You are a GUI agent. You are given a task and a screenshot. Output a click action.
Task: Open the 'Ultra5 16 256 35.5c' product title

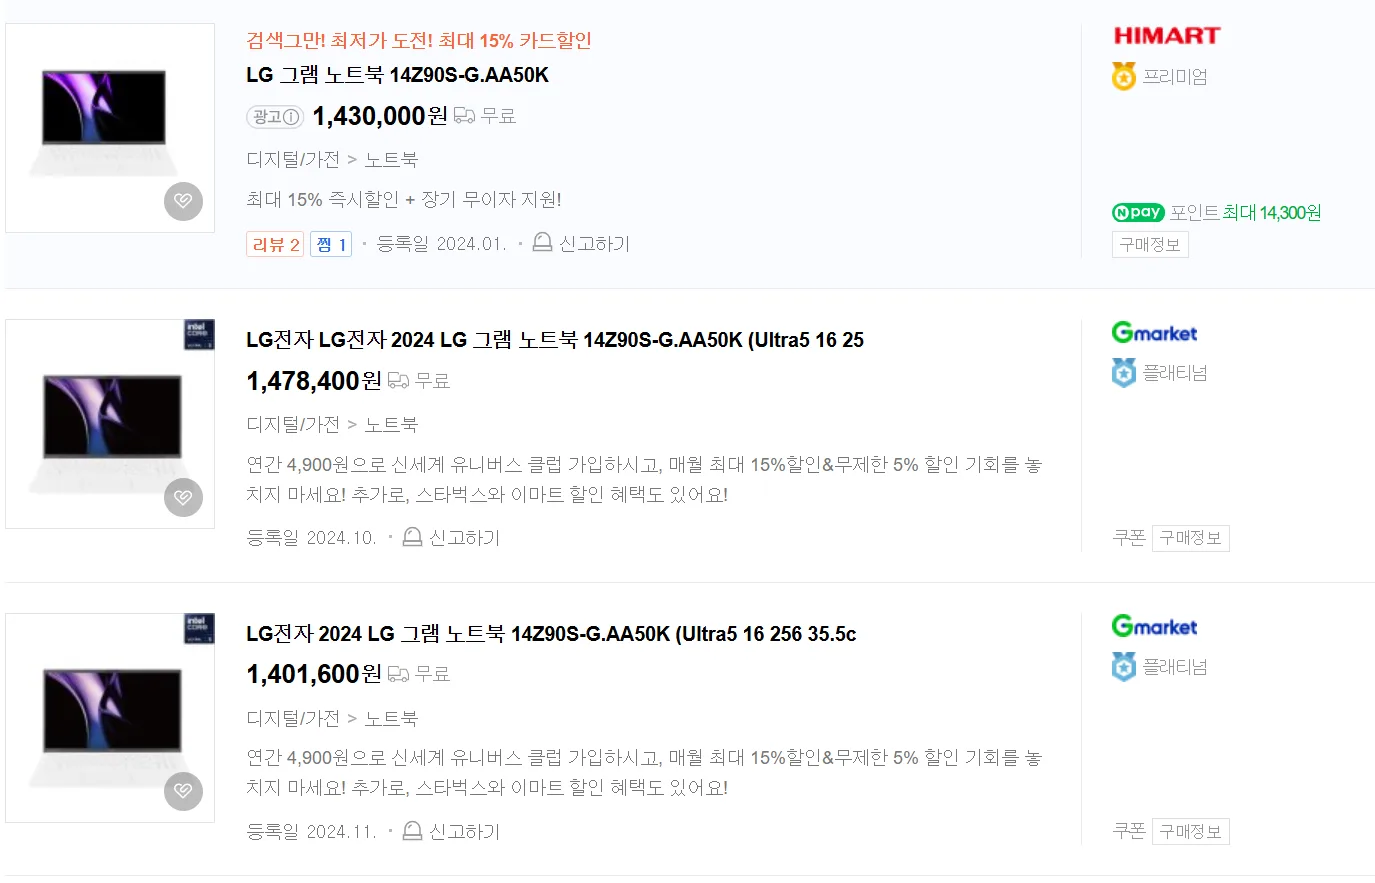point(551,634)
